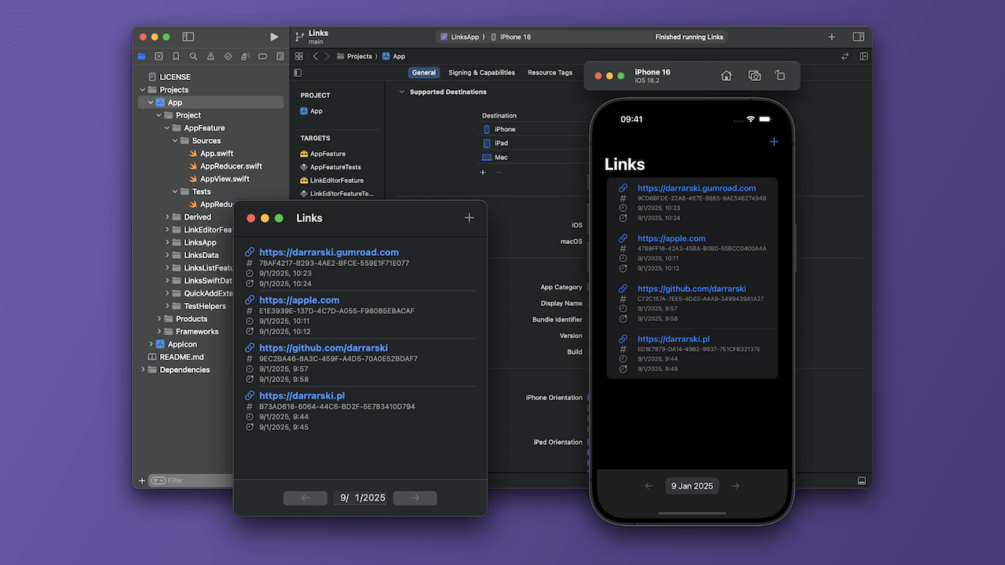Collapse the Sources folder
Image resolution: width=1005 pixels, height=565 pixels.
[175, 141]
